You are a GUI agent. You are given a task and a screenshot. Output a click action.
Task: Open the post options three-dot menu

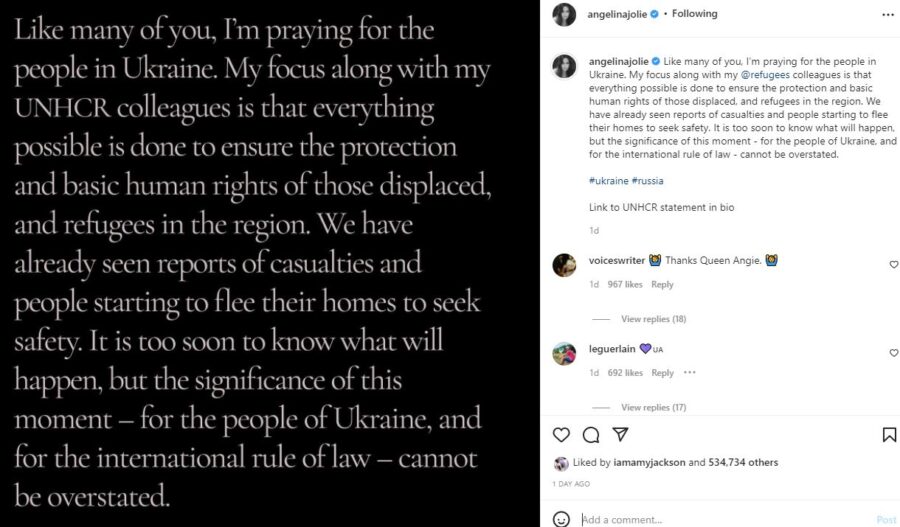[888, 14]
